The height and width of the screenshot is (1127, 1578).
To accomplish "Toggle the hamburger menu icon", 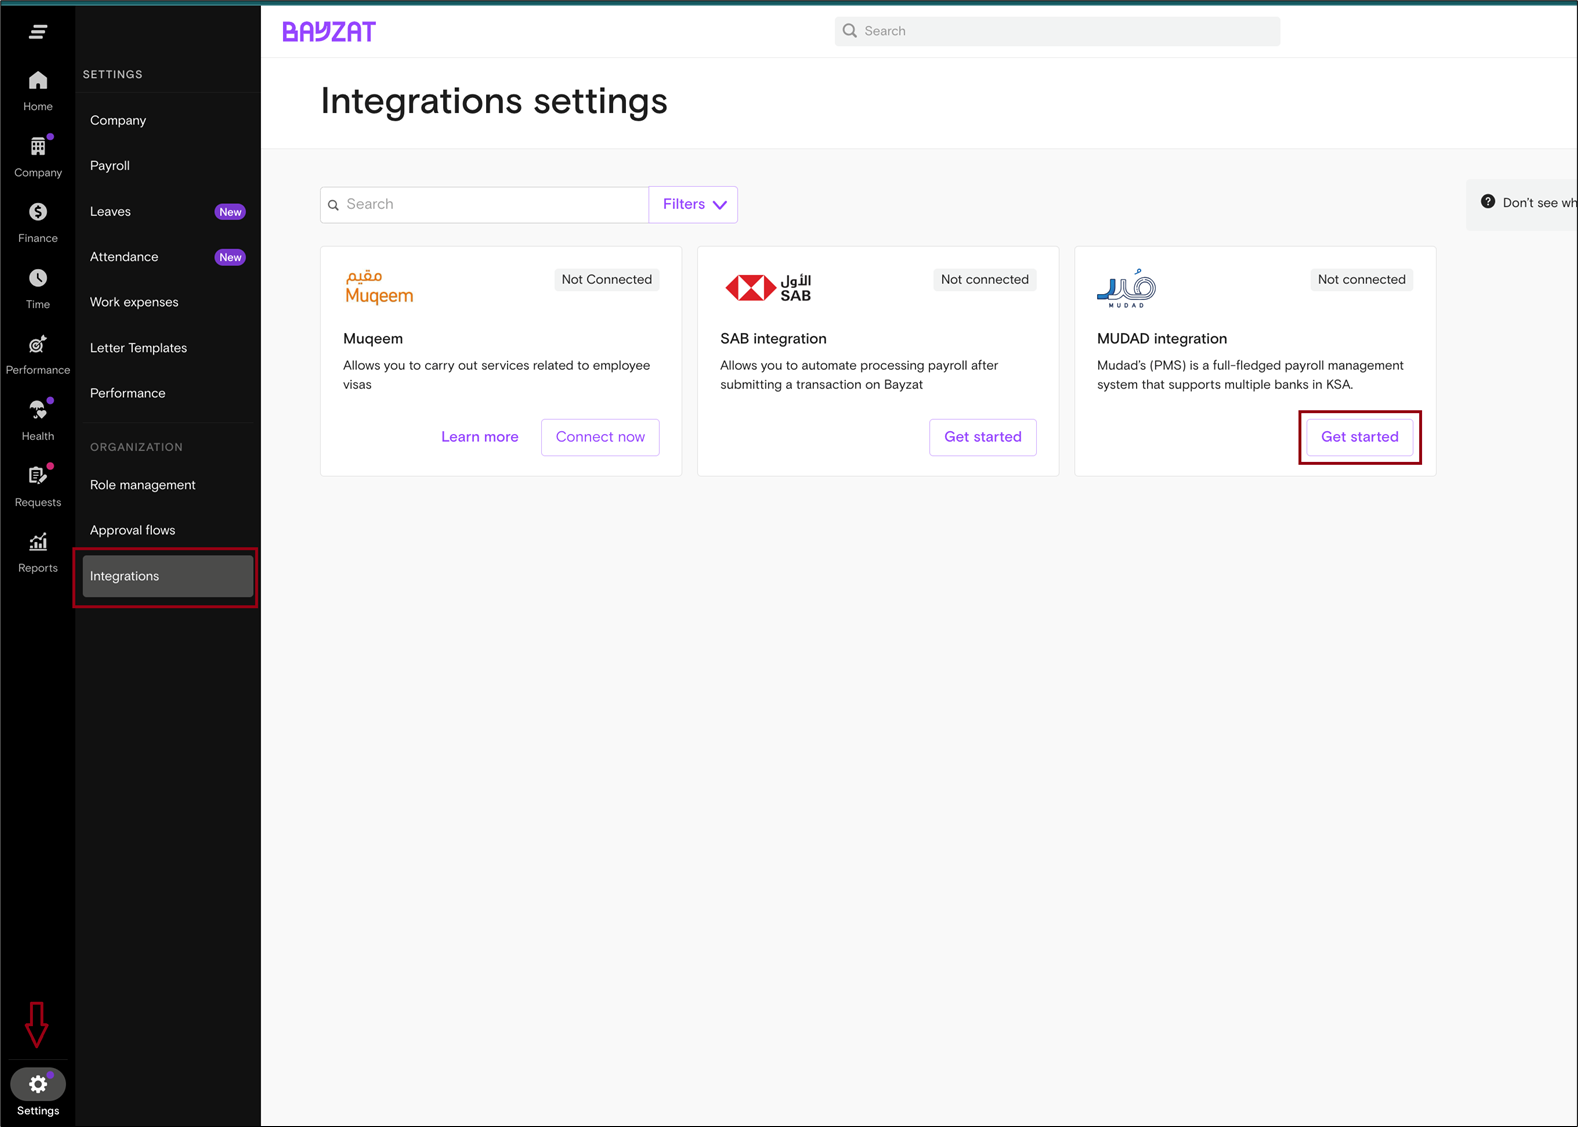I will tap(38, 32).
